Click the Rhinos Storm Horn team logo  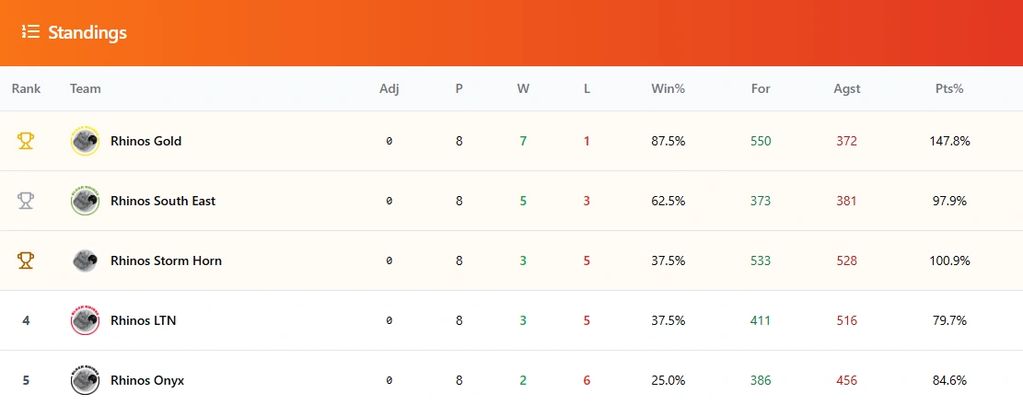[85, 261]
